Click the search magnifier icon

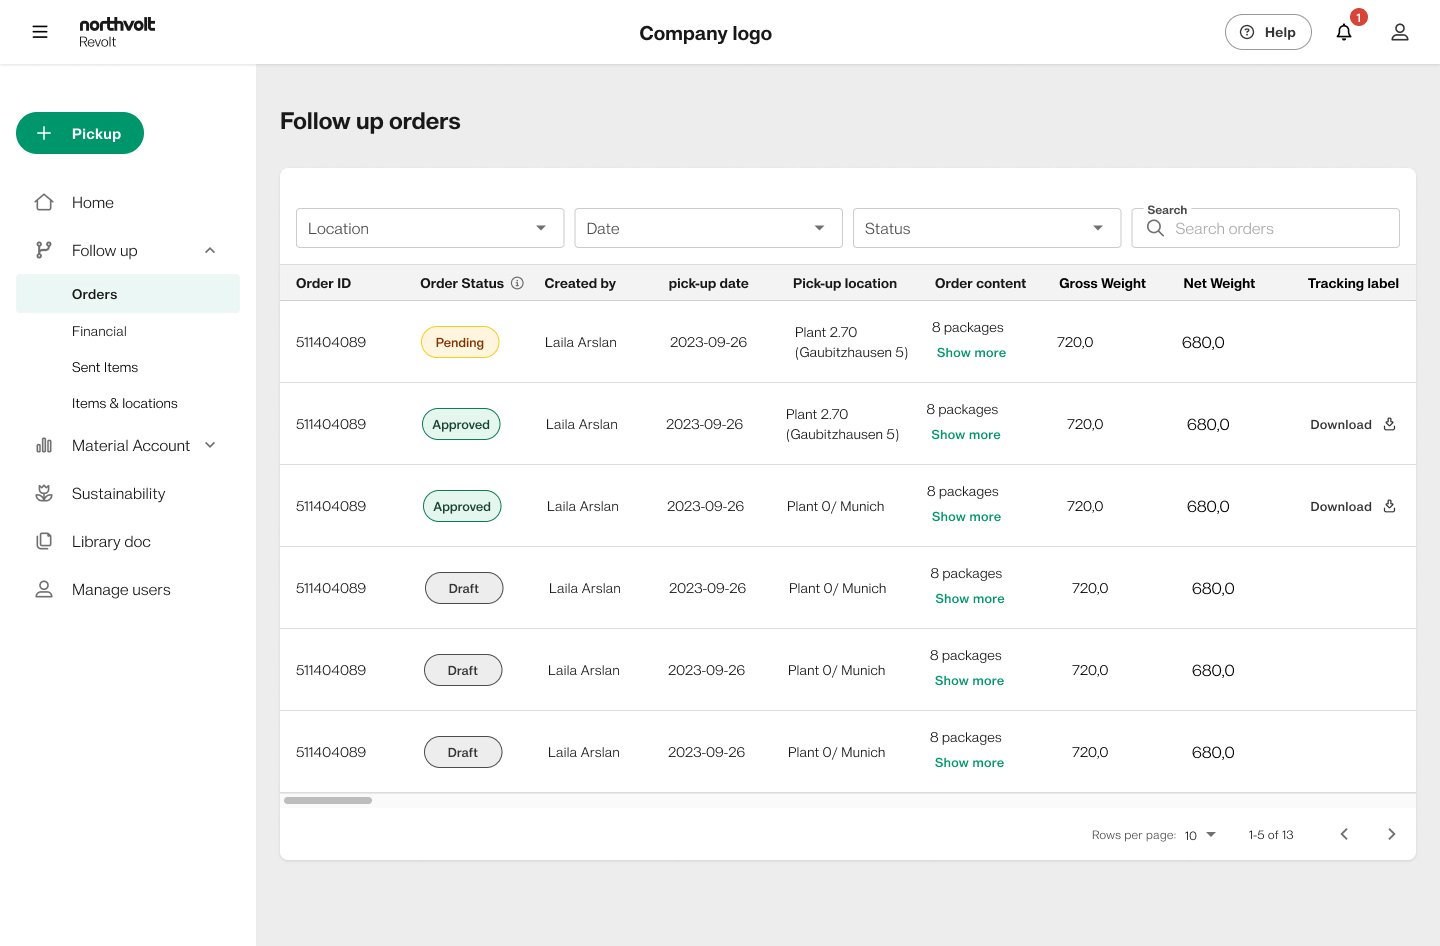(1155, 228)
